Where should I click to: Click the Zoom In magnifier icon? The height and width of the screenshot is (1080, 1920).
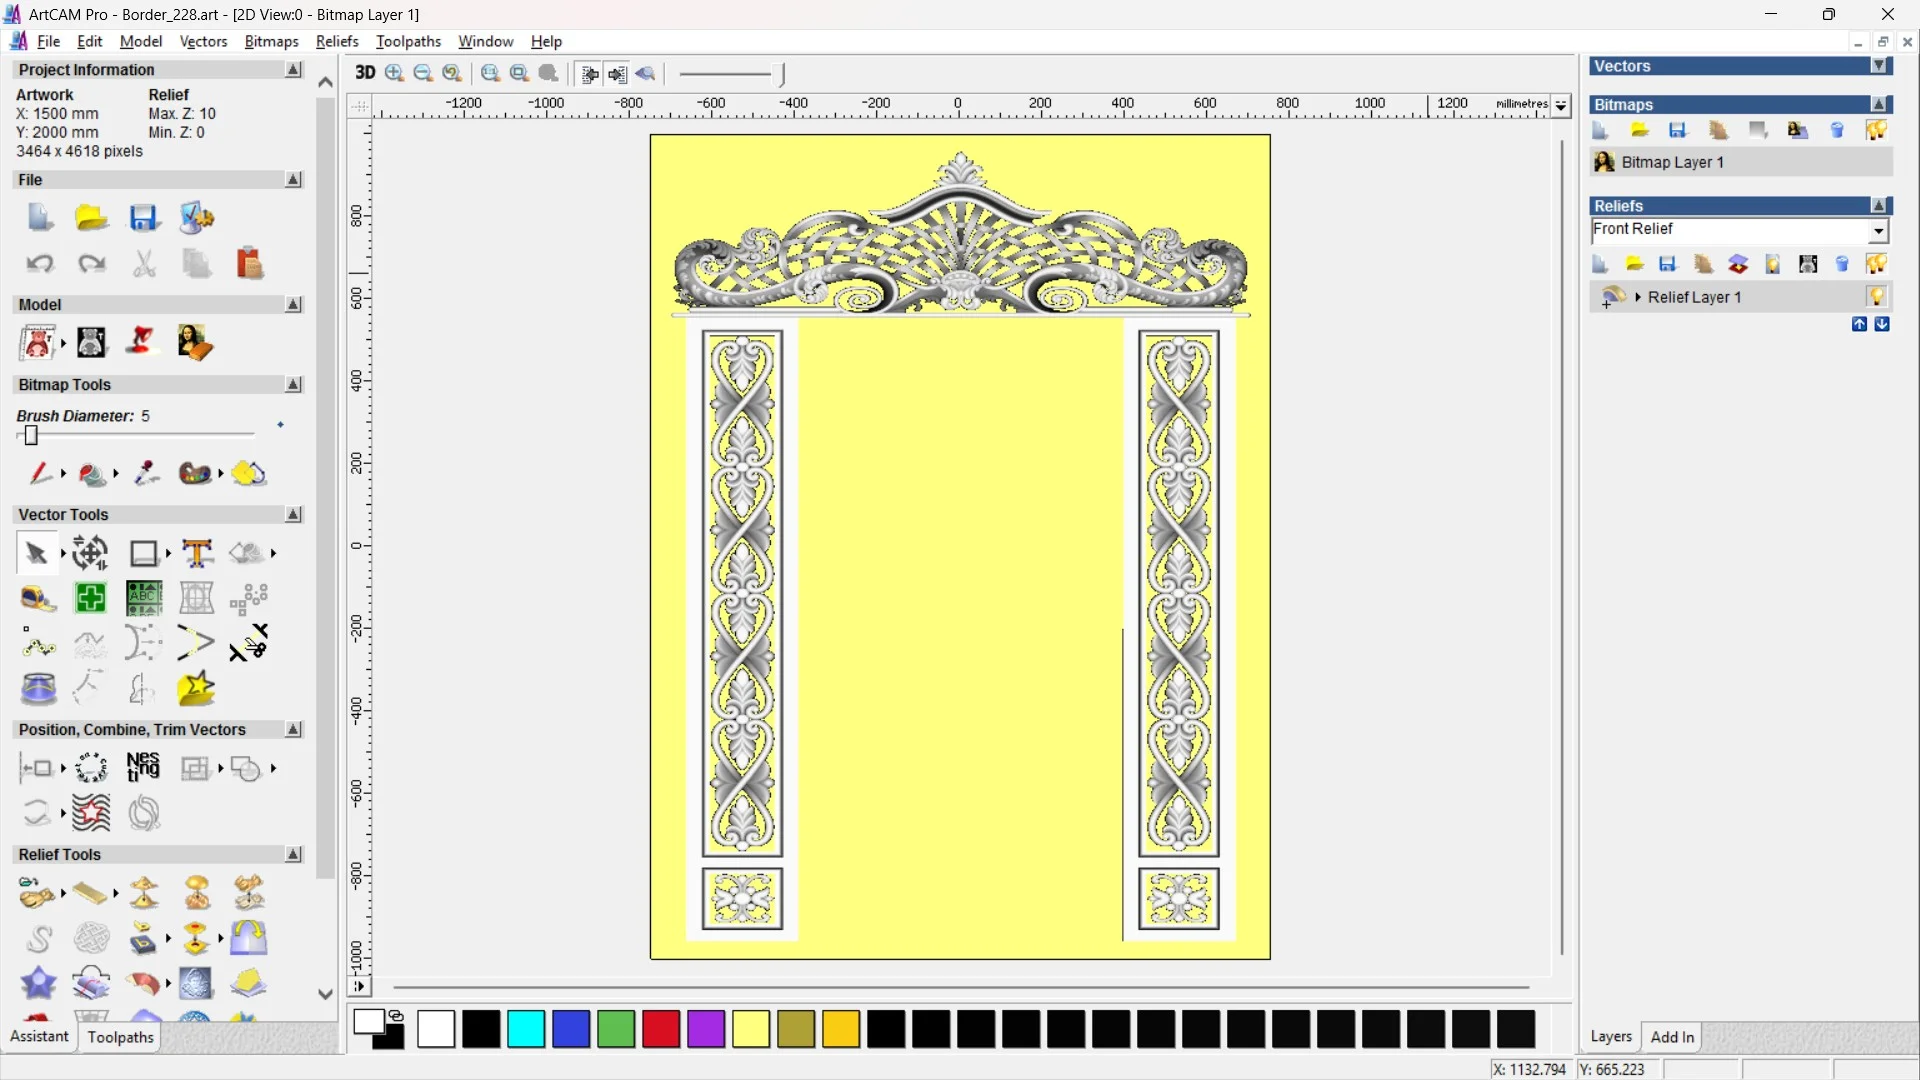tap(394, 73)
